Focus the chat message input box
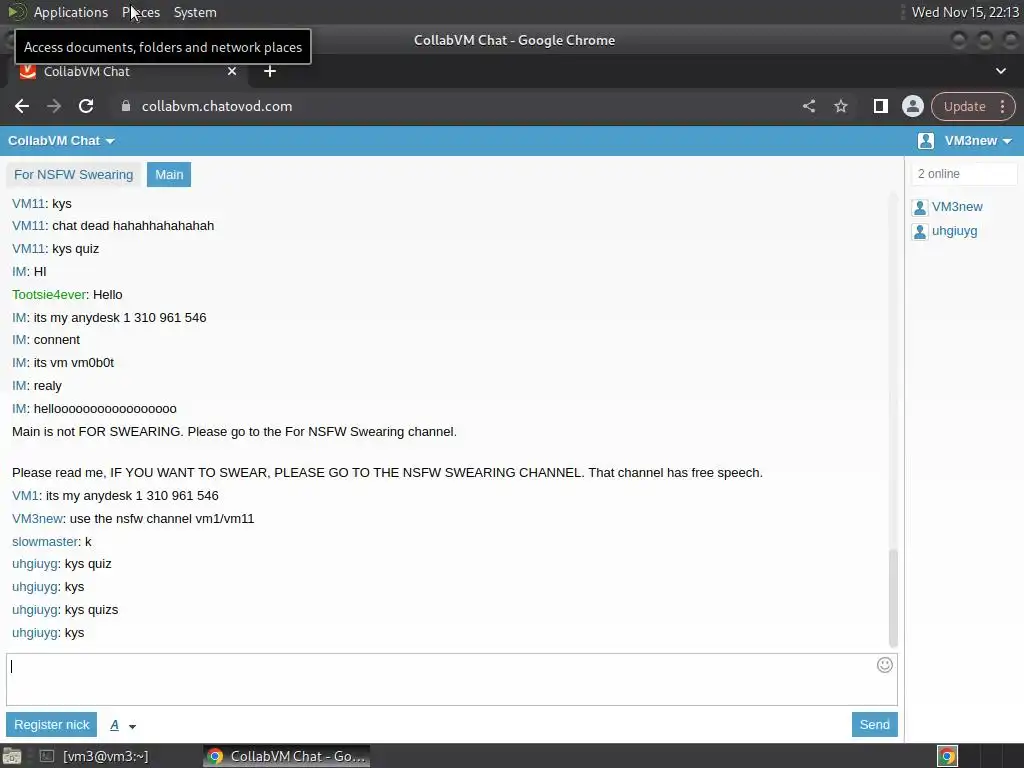This screenshot has height=768, width=1024. point(451,679)
